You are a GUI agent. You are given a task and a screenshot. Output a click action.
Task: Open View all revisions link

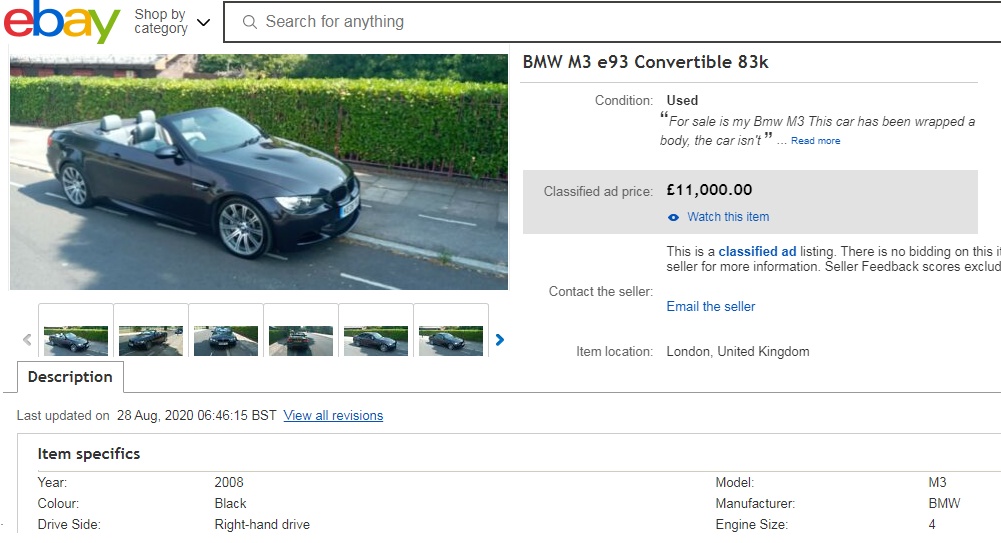333,416
